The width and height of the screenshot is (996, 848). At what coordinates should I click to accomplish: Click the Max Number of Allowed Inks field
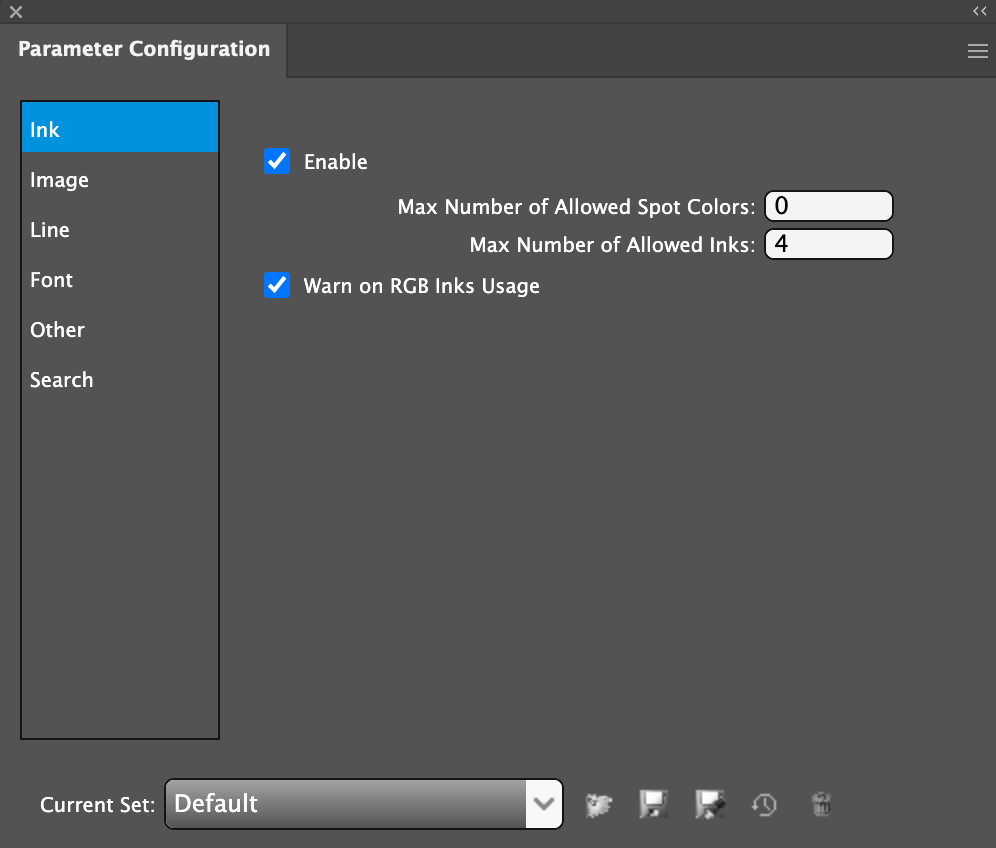coord(828,245)
